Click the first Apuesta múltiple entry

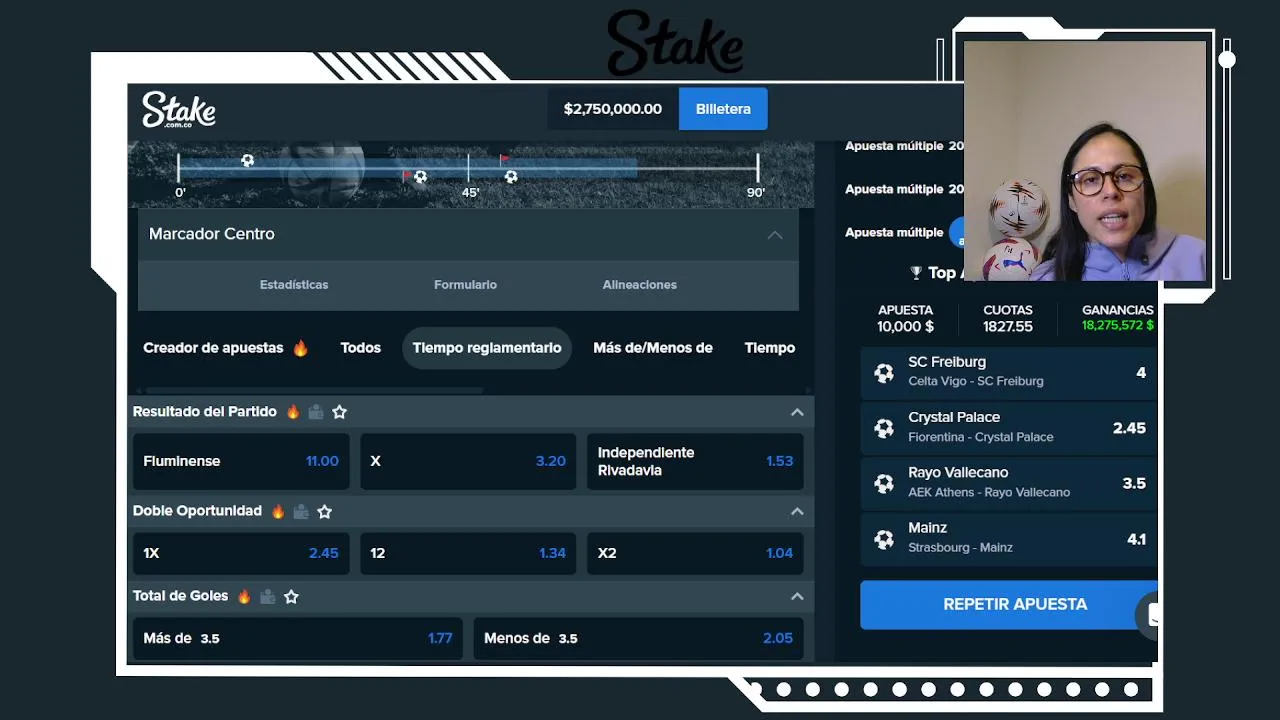pos(904,146)
